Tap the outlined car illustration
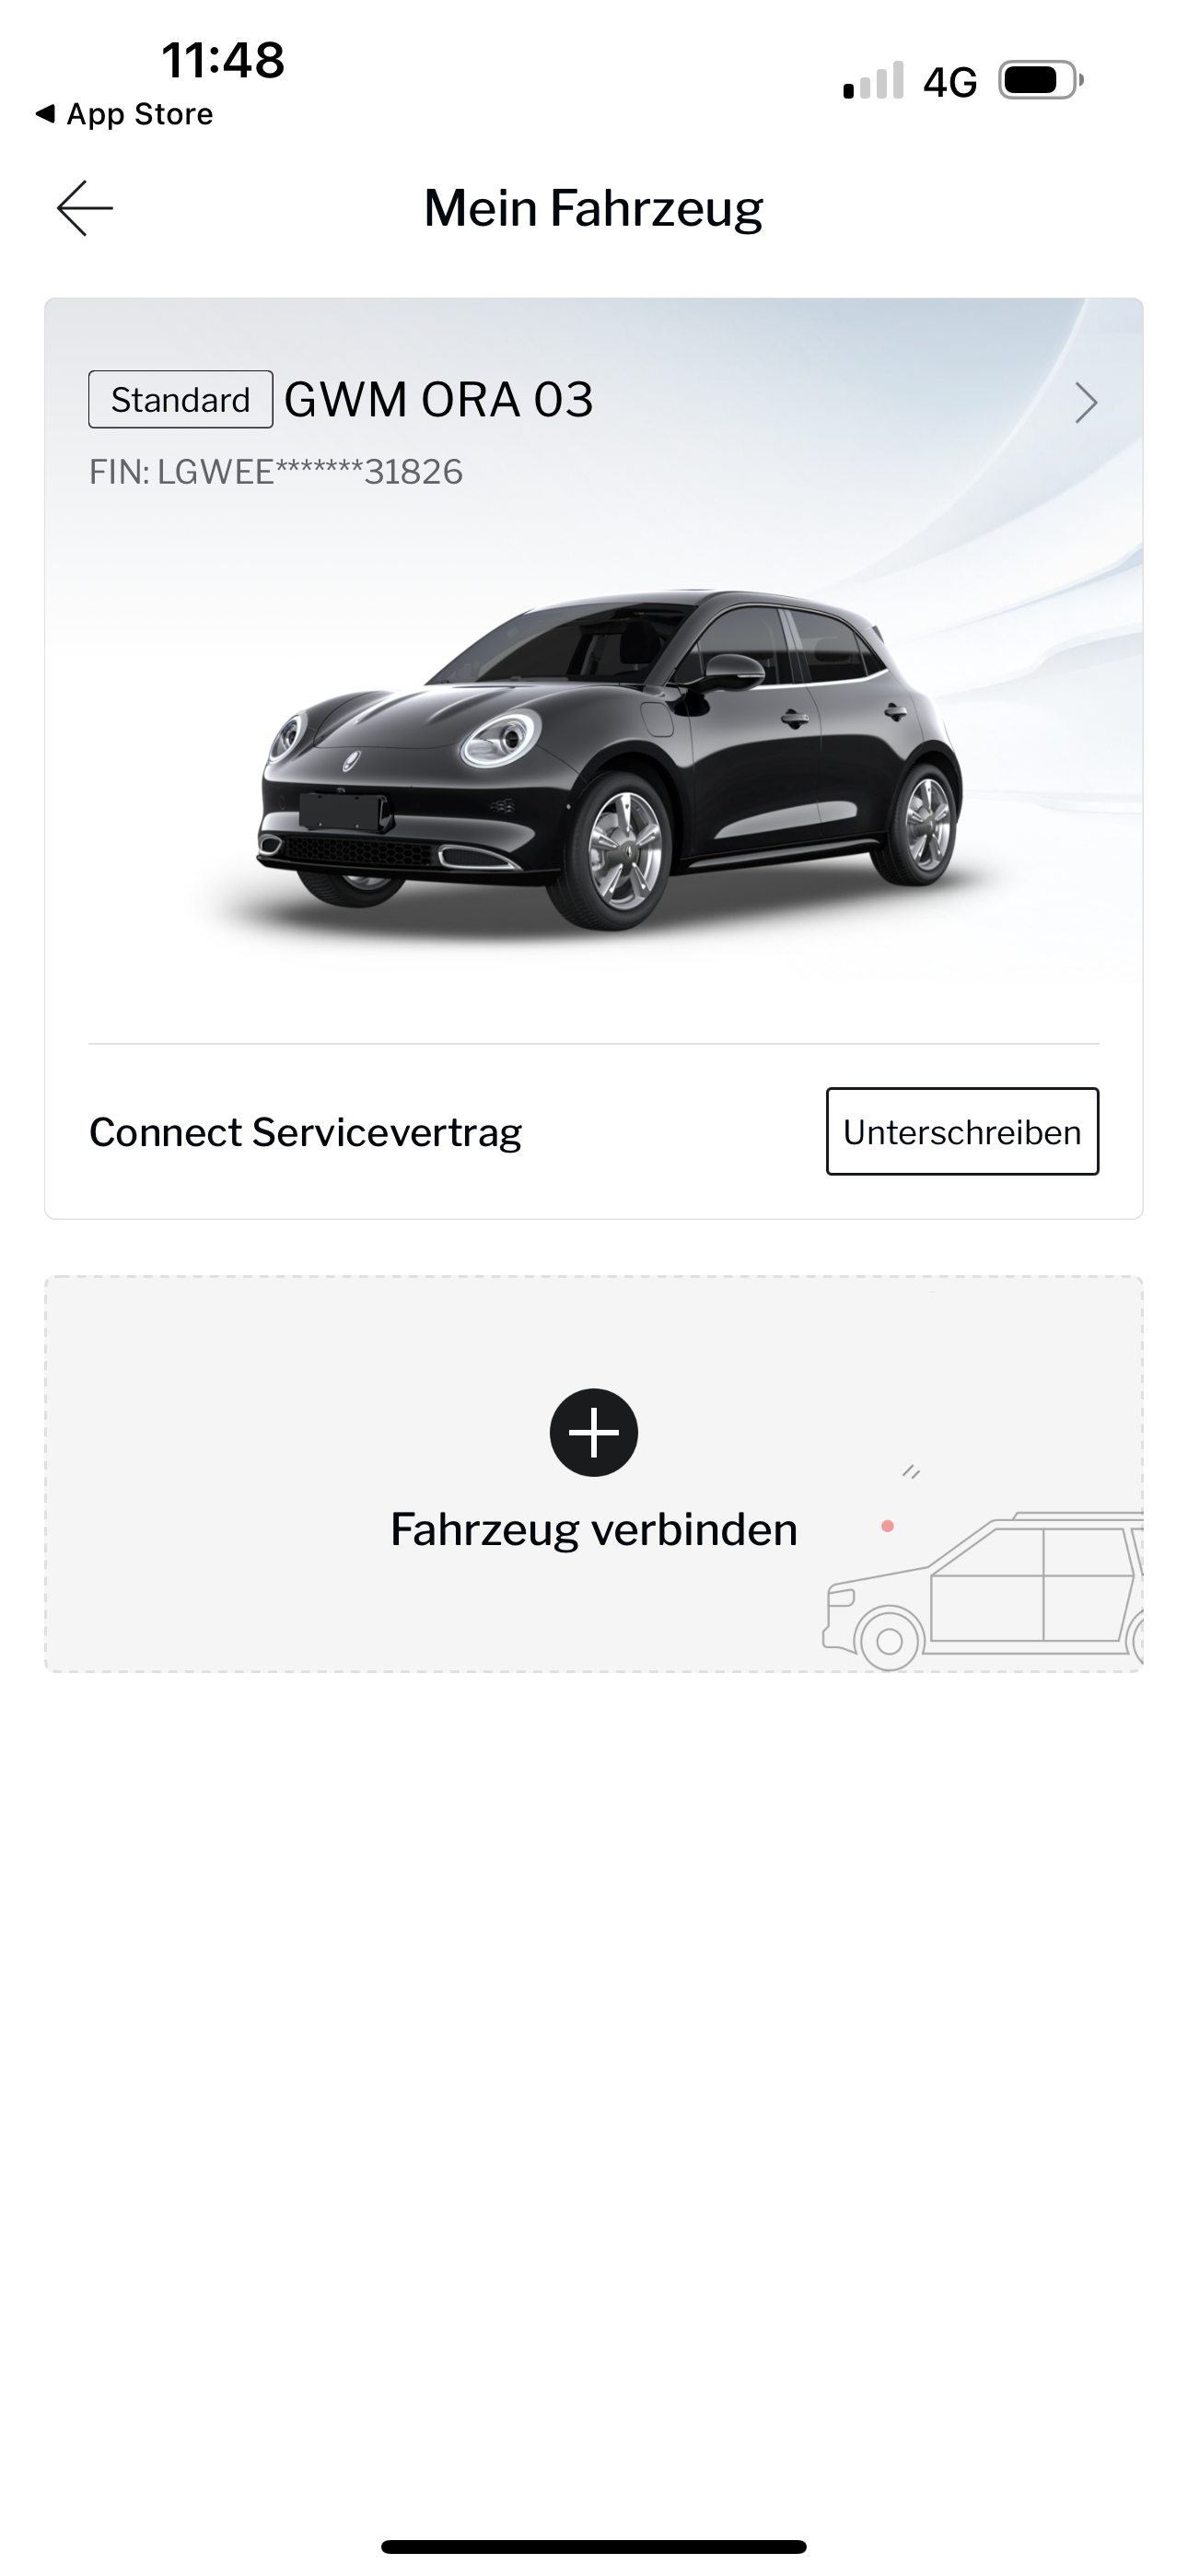1188x2576 pixels. point(982,1590)
